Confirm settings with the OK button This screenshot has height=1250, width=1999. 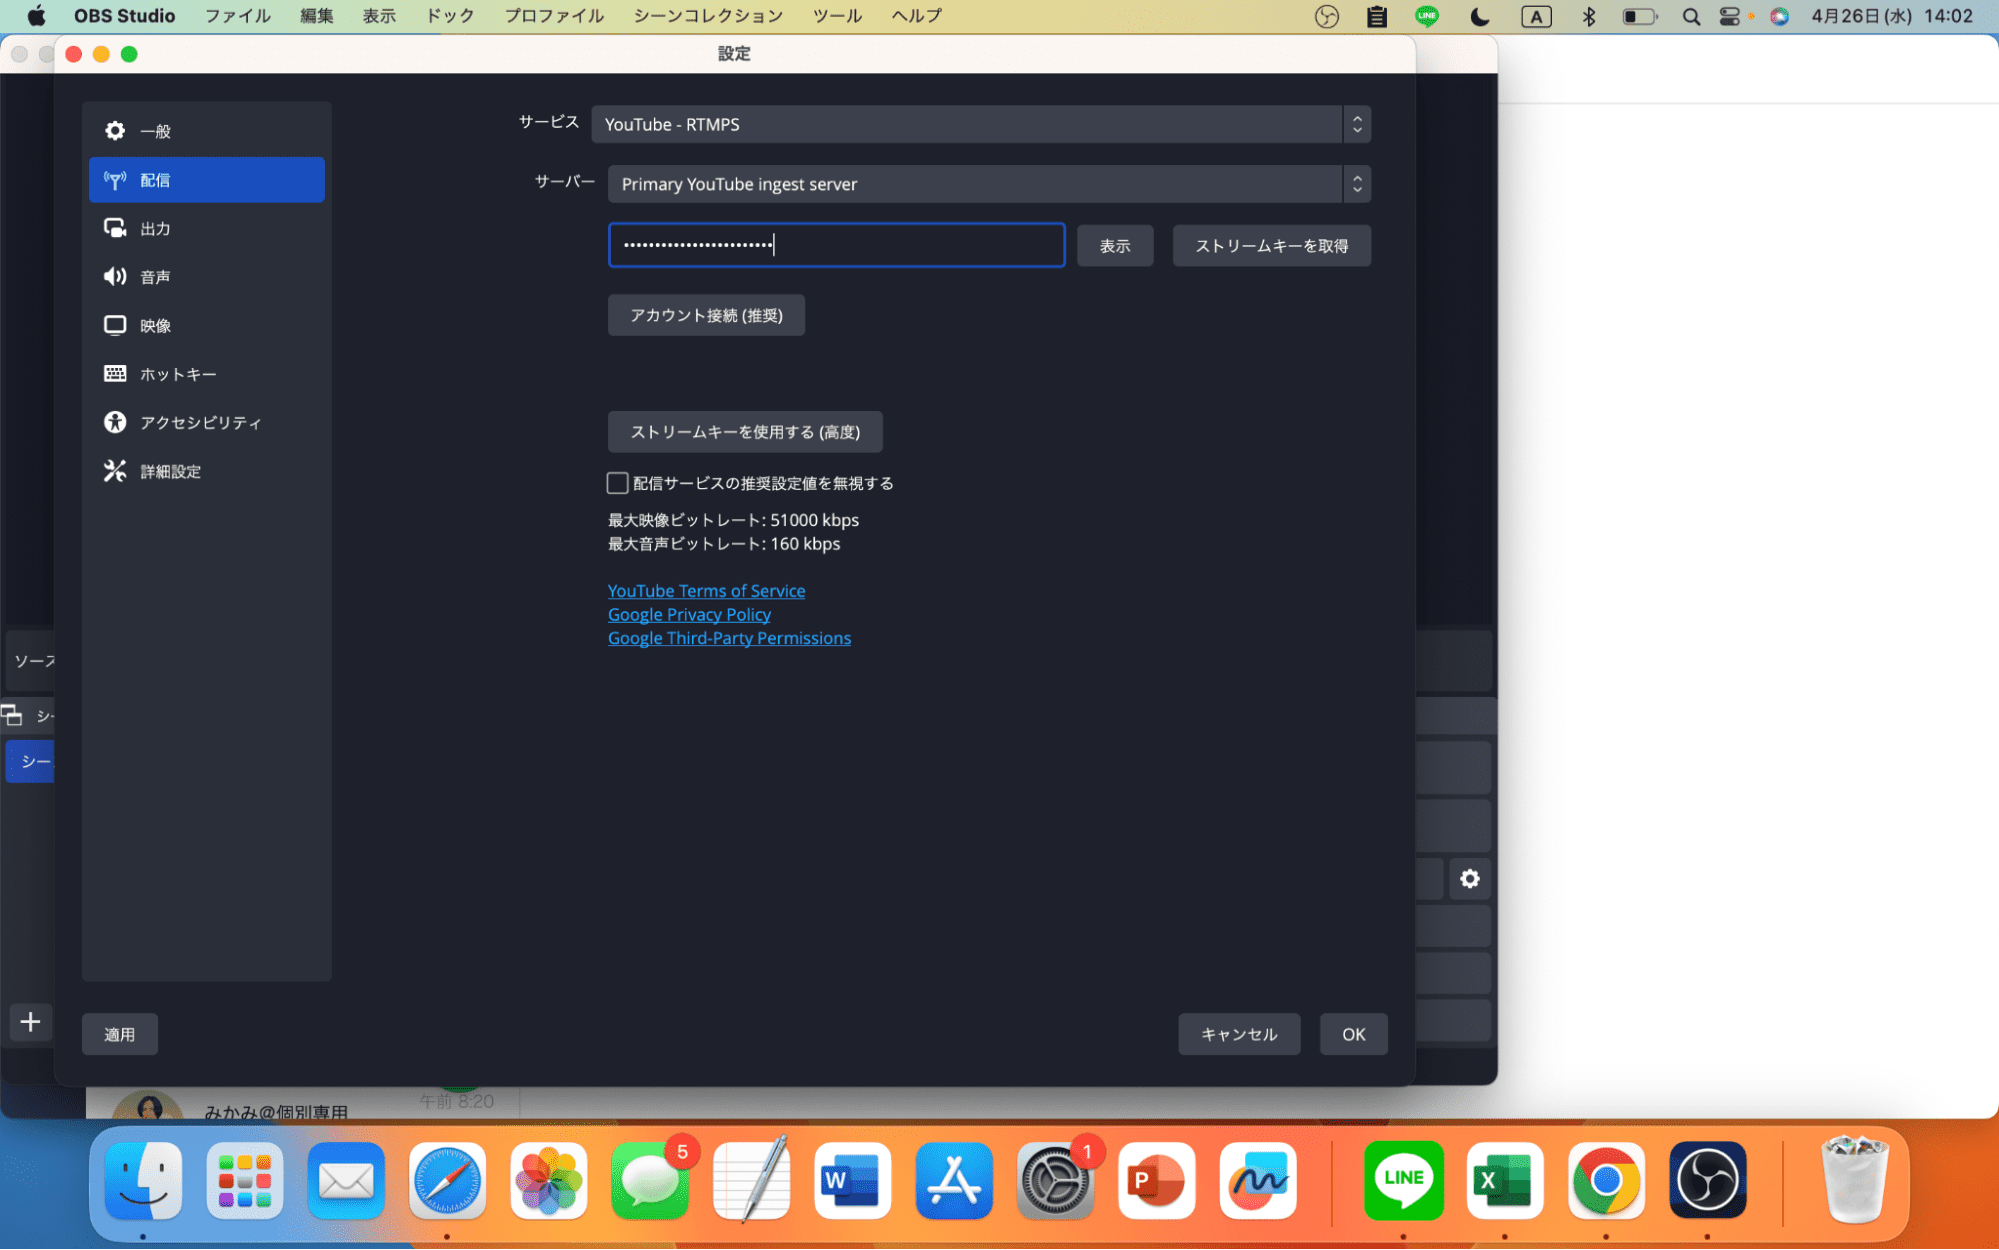(x=1353, y=1034)
